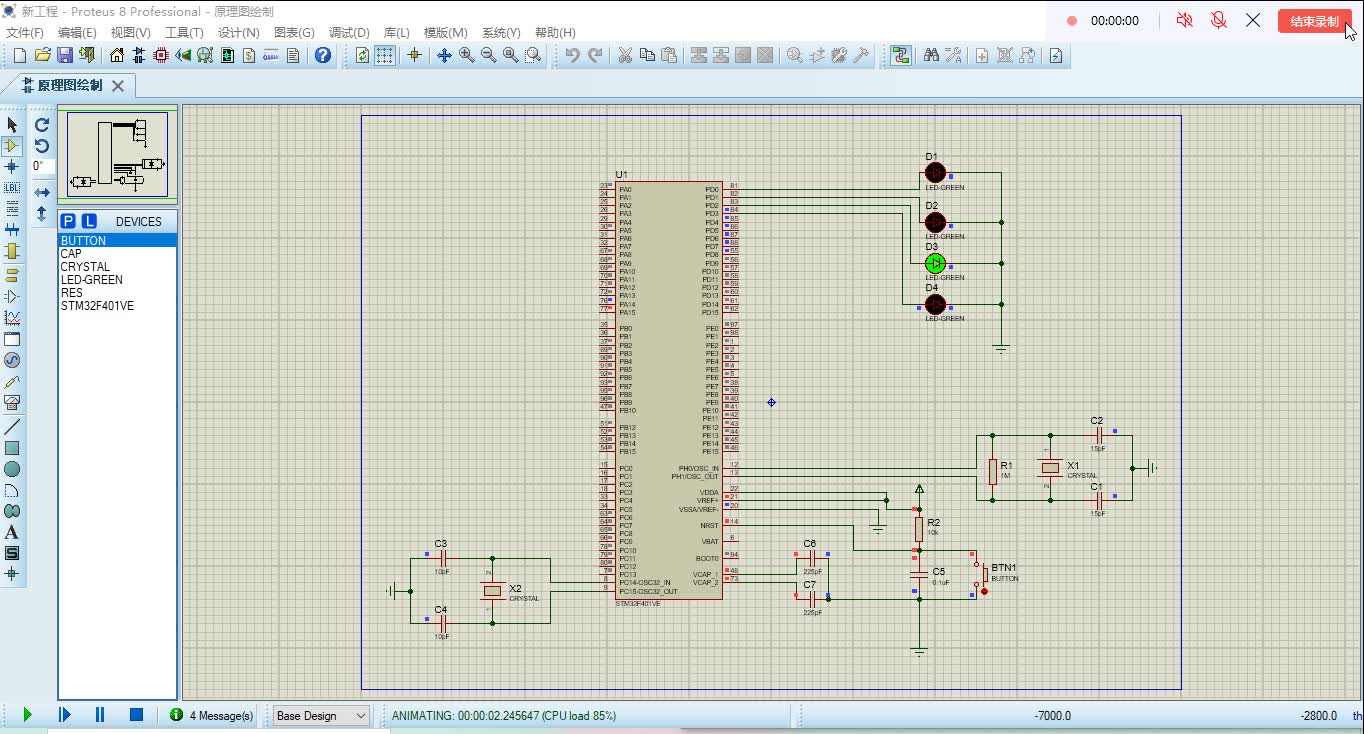Mute the microphone in the recorder bar
The height and width of the screenshot is (734, 1364).
pos(1218,20)
